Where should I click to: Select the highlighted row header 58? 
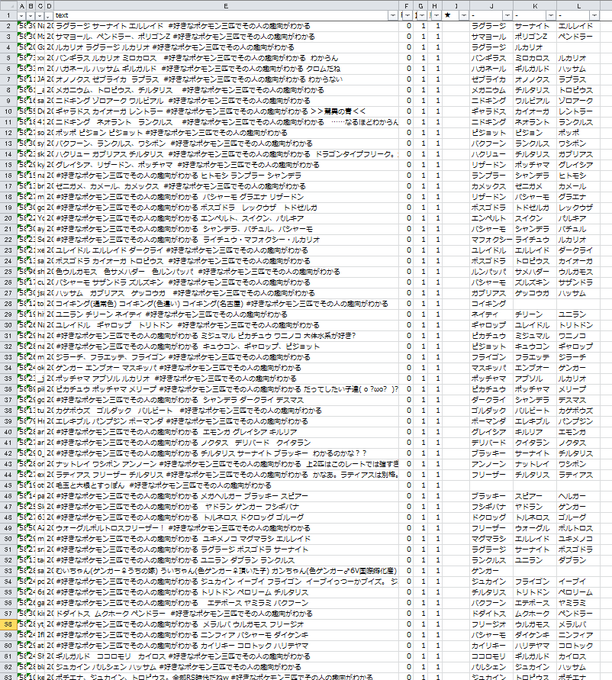pyautogui.click(x=9, y=624)
